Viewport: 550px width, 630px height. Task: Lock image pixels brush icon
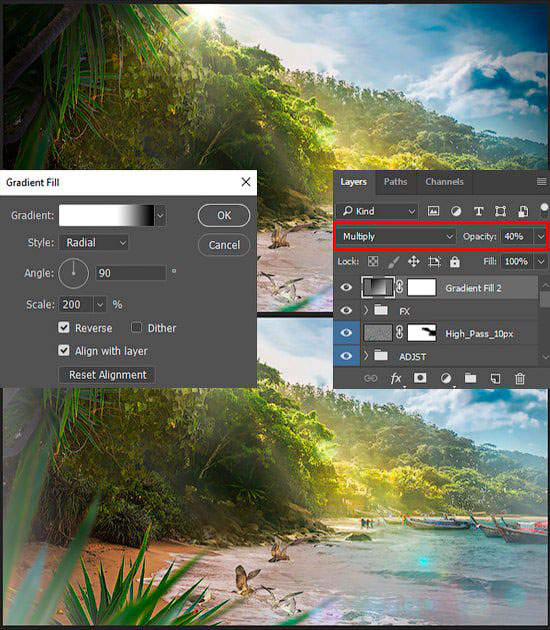(x=393, y=262)
